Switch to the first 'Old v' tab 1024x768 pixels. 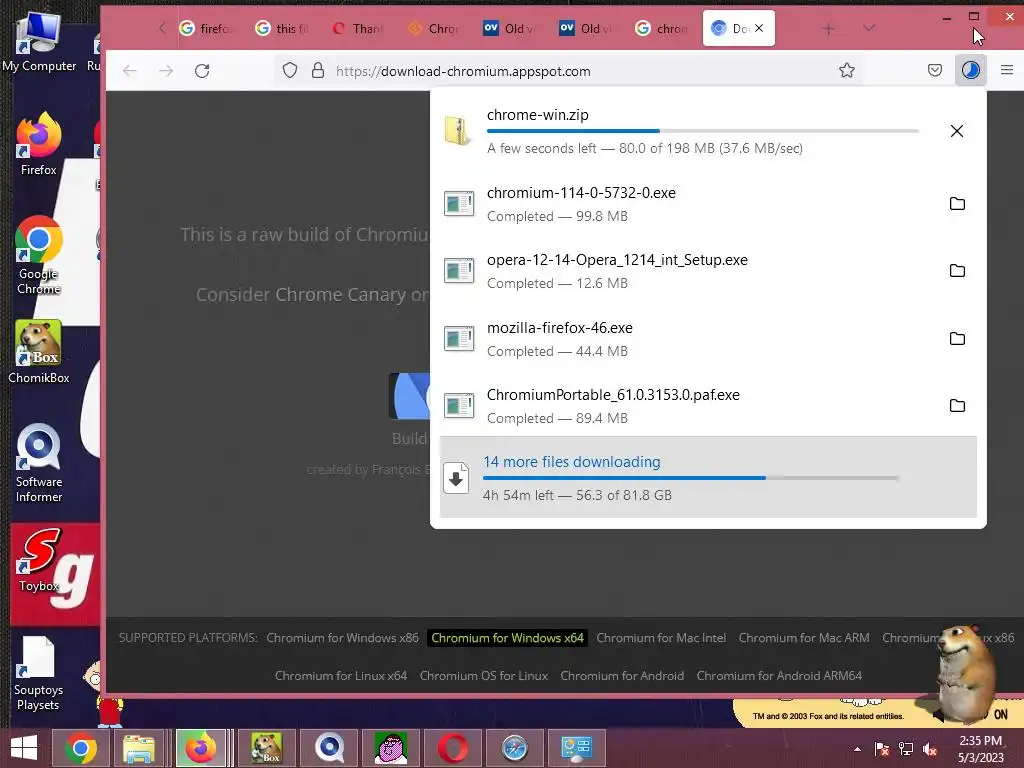pos(511,29)
